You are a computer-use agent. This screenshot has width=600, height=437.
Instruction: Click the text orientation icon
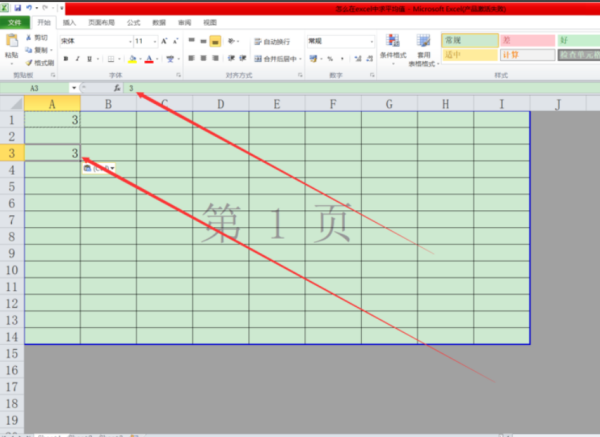click(232, 41)
